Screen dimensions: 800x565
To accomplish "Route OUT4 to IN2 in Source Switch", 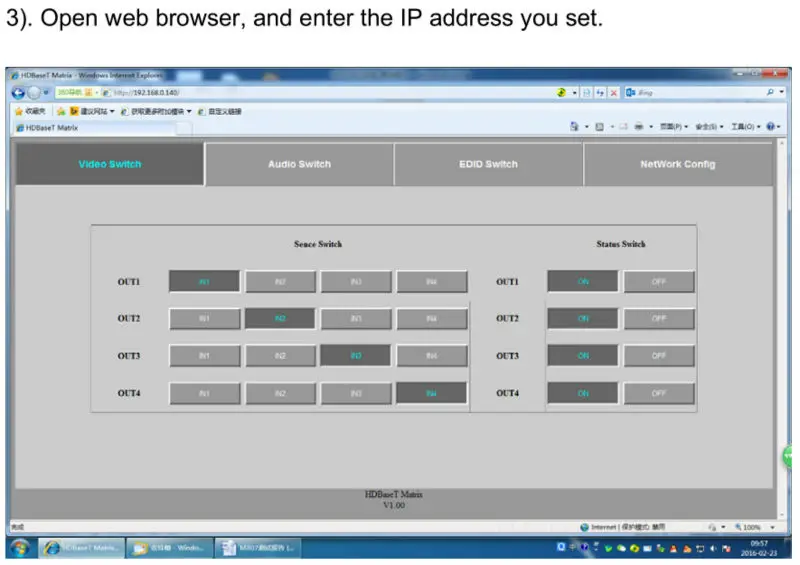I will (x=280, y=394).
